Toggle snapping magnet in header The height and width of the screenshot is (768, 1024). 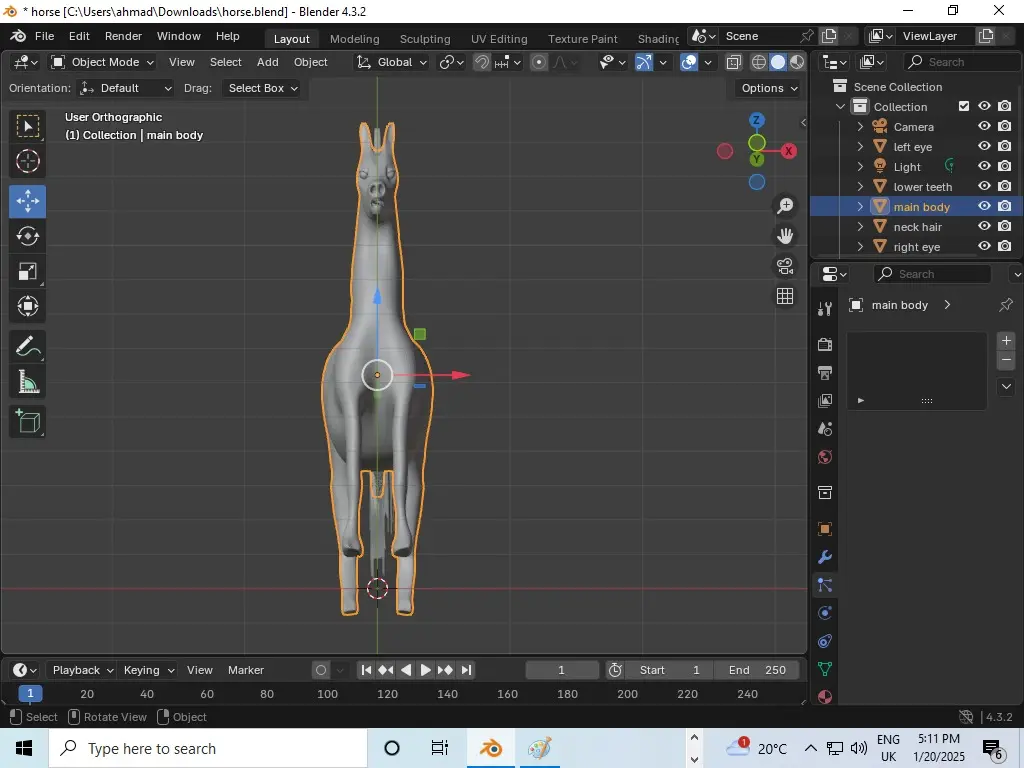click(x=482, y=62)
